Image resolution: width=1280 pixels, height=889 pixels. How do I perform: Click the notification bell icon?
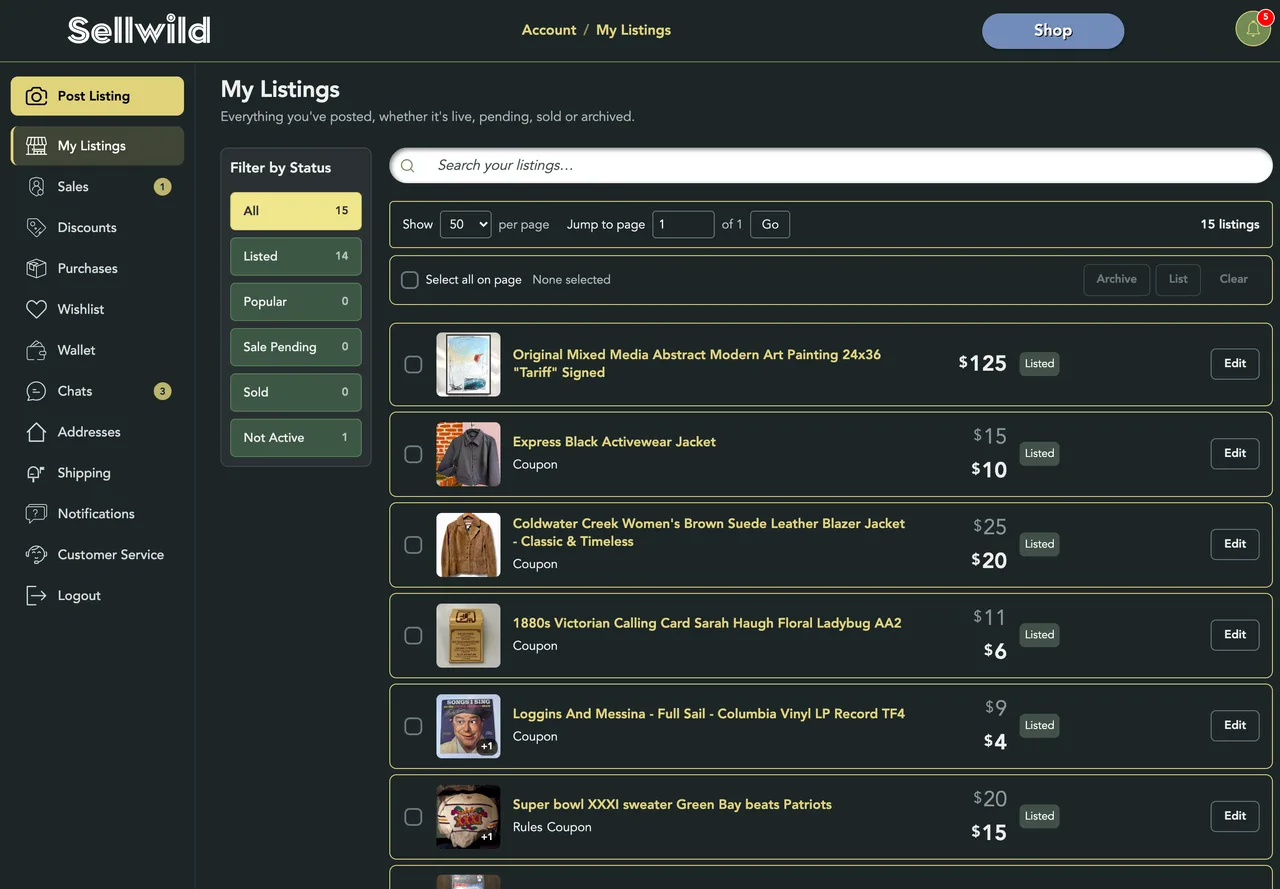point(1253,29)
